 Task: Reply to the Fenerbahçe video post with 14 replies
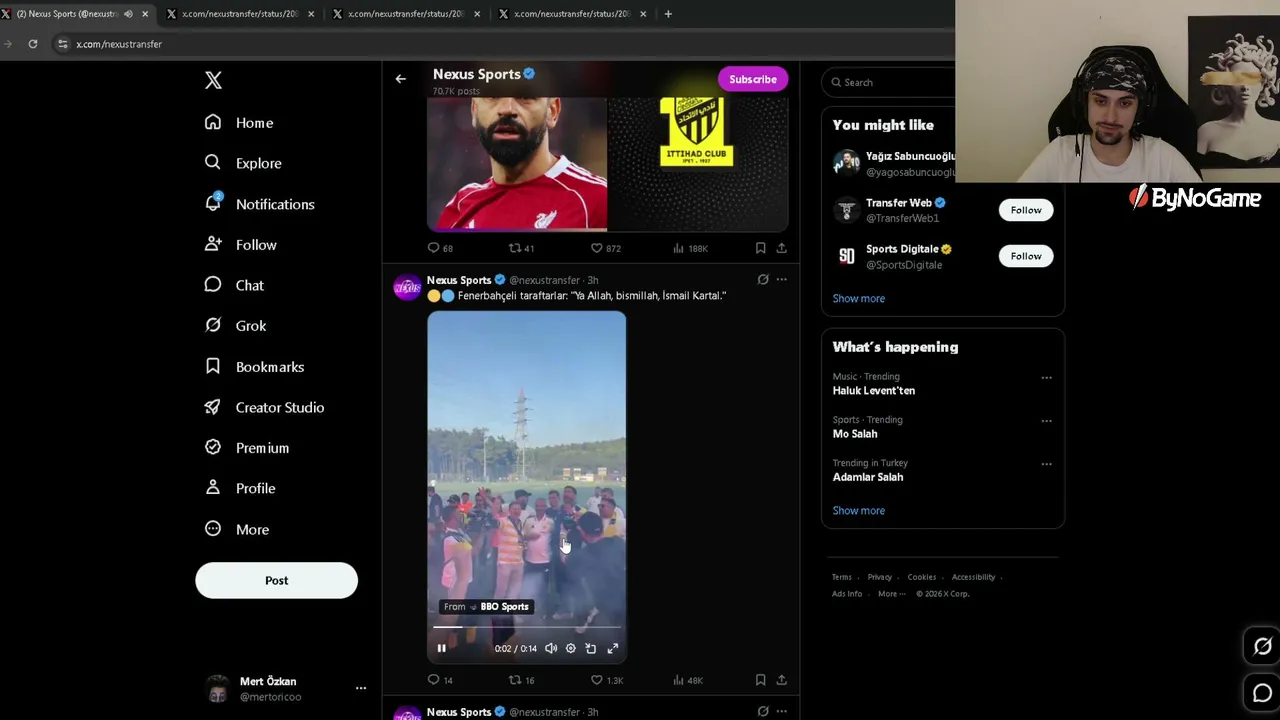pyautogui.click(x=434, y=680)
